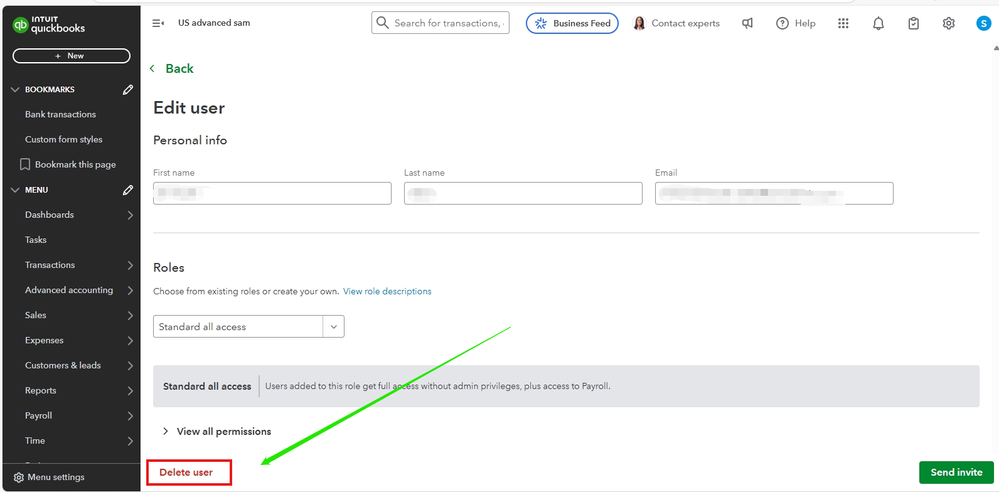Open Custom form styles bookmark
The image size is (999, 492).
point(64,140)
